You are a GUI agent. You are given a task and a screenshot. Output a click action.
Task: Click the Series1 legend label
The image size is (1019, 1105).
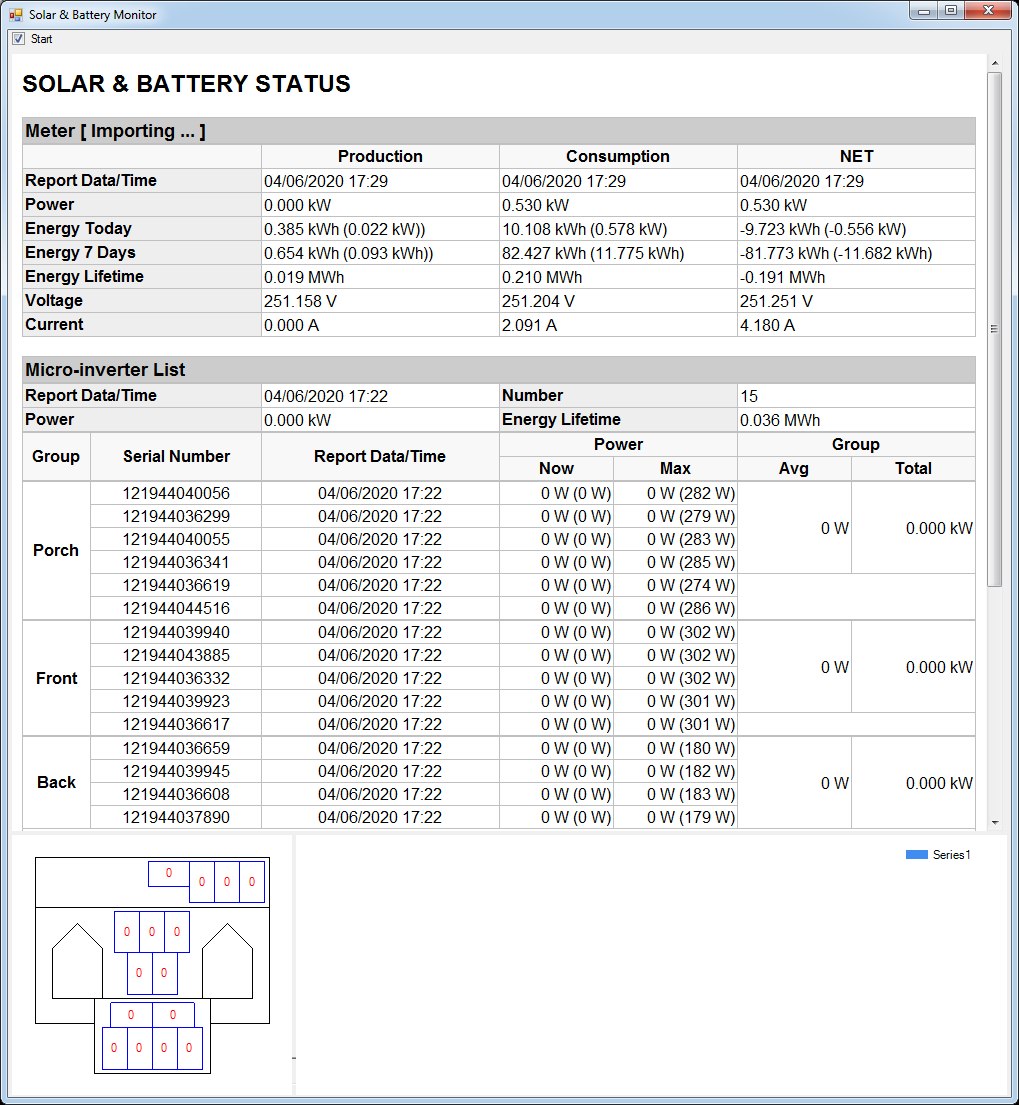(x=951, y=854)
